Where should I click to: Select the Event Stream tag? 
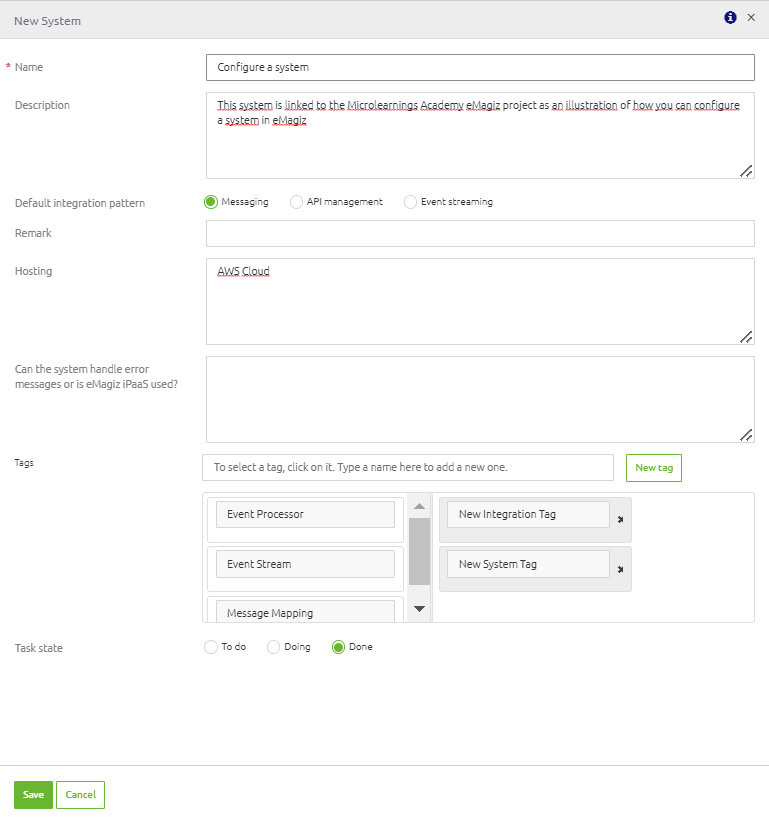[x=305, y=563]
